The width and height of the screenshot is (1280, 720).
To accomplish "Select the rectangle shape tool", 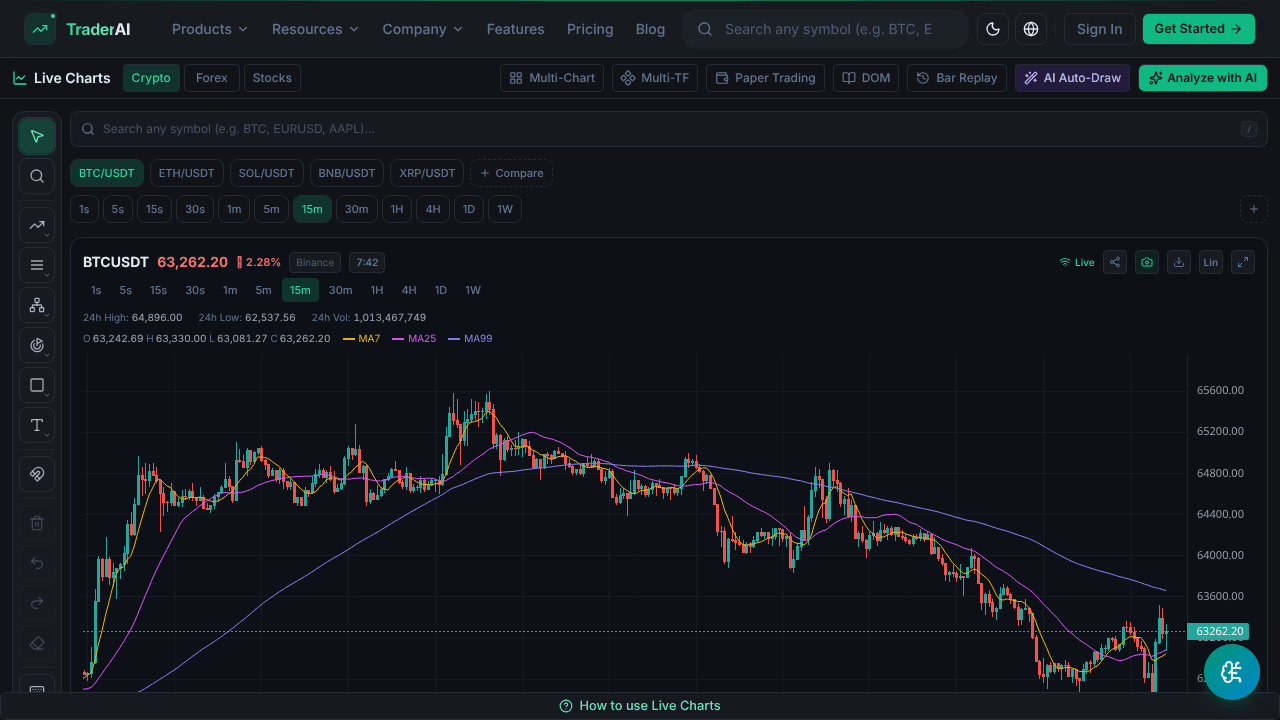I will pos(37,385).
